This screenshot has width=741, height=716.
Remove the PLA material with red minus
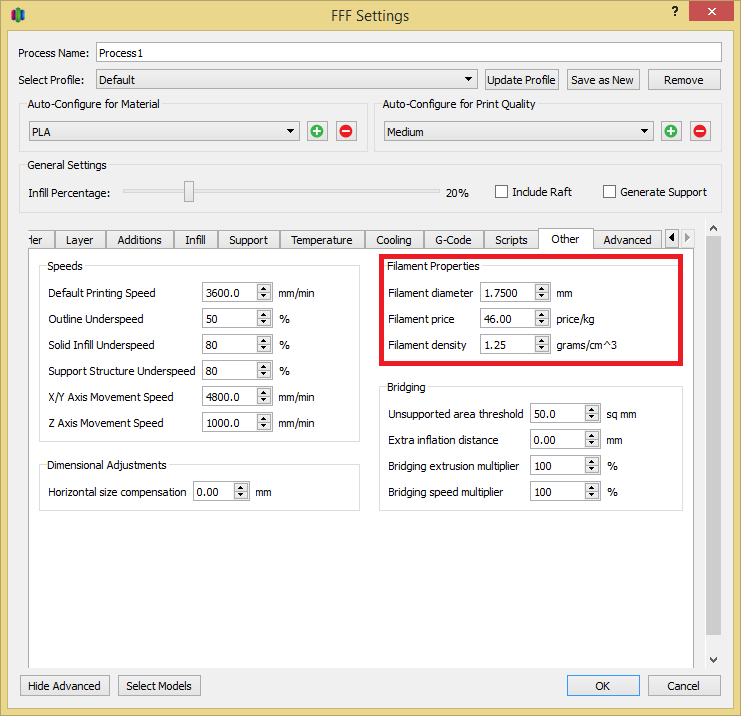346,131
